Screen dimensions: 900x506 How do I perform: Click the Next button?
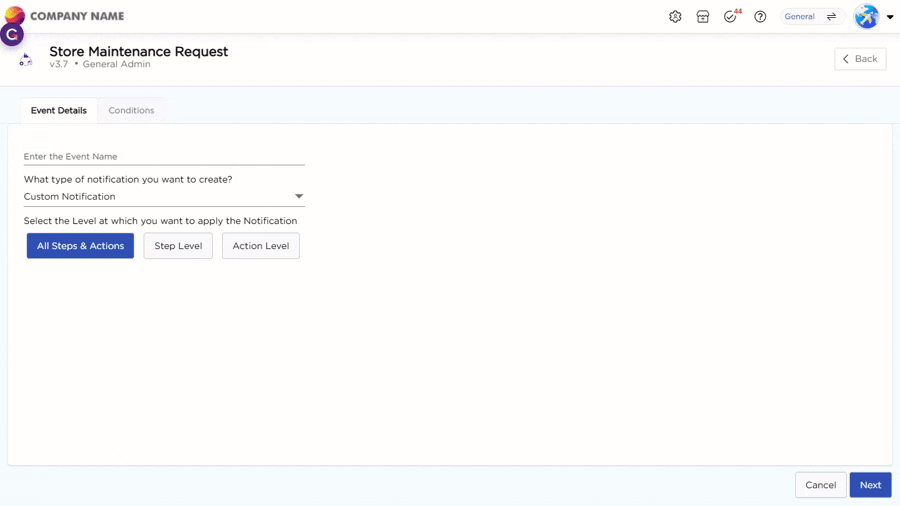(x=870, y=485)
